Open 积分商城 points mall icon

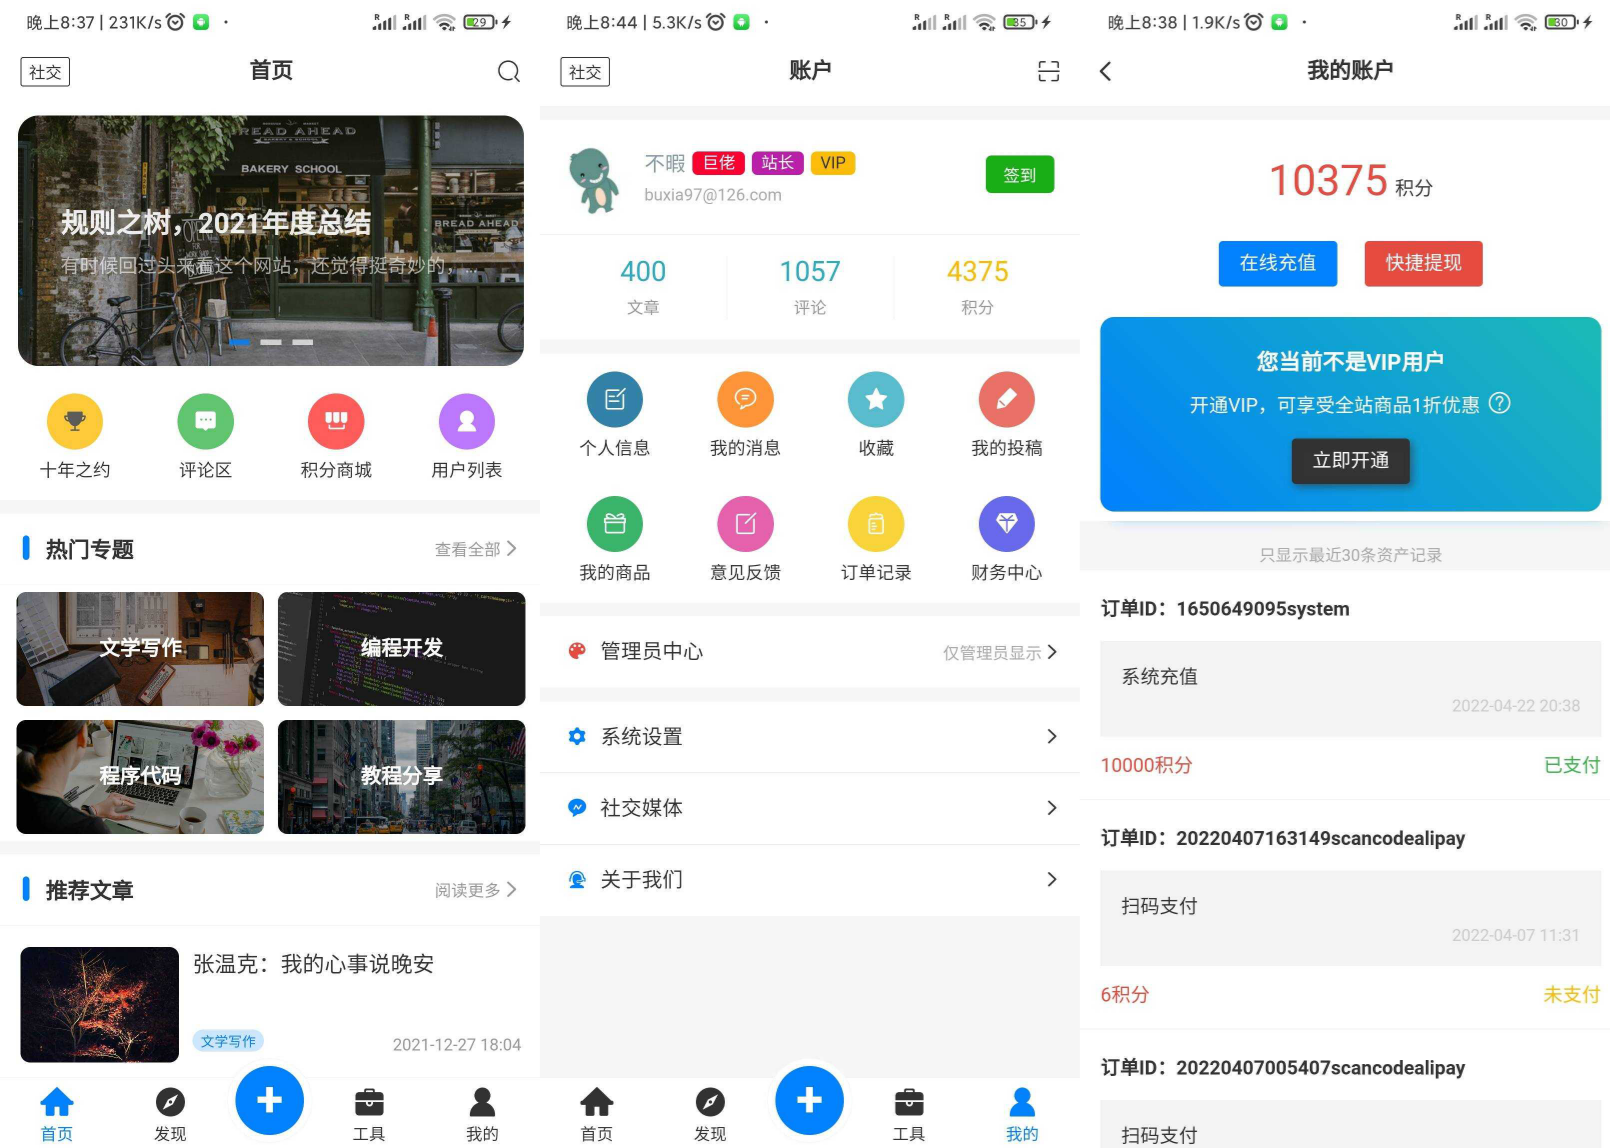click(x=336, y=421)
